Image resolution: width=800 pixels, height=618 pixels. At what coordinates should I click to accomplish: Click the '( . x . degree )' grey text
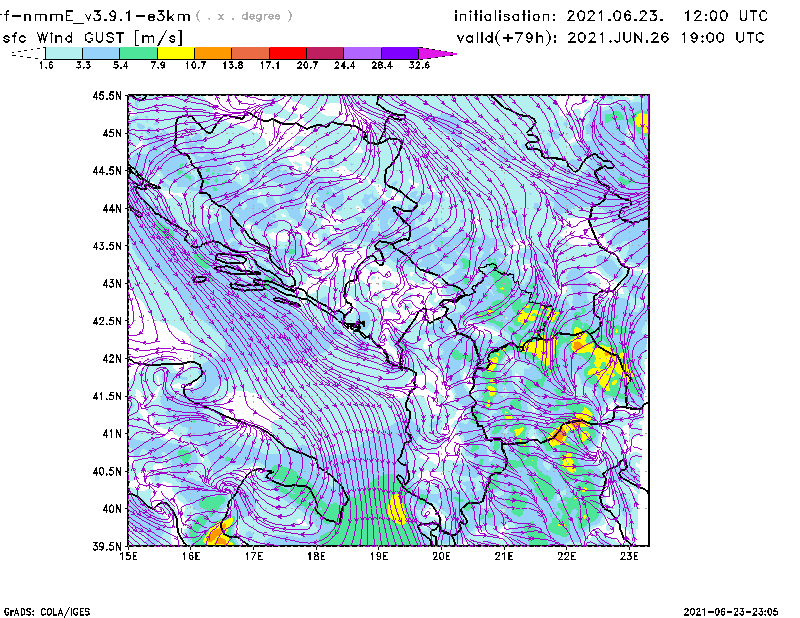point(244,16)
